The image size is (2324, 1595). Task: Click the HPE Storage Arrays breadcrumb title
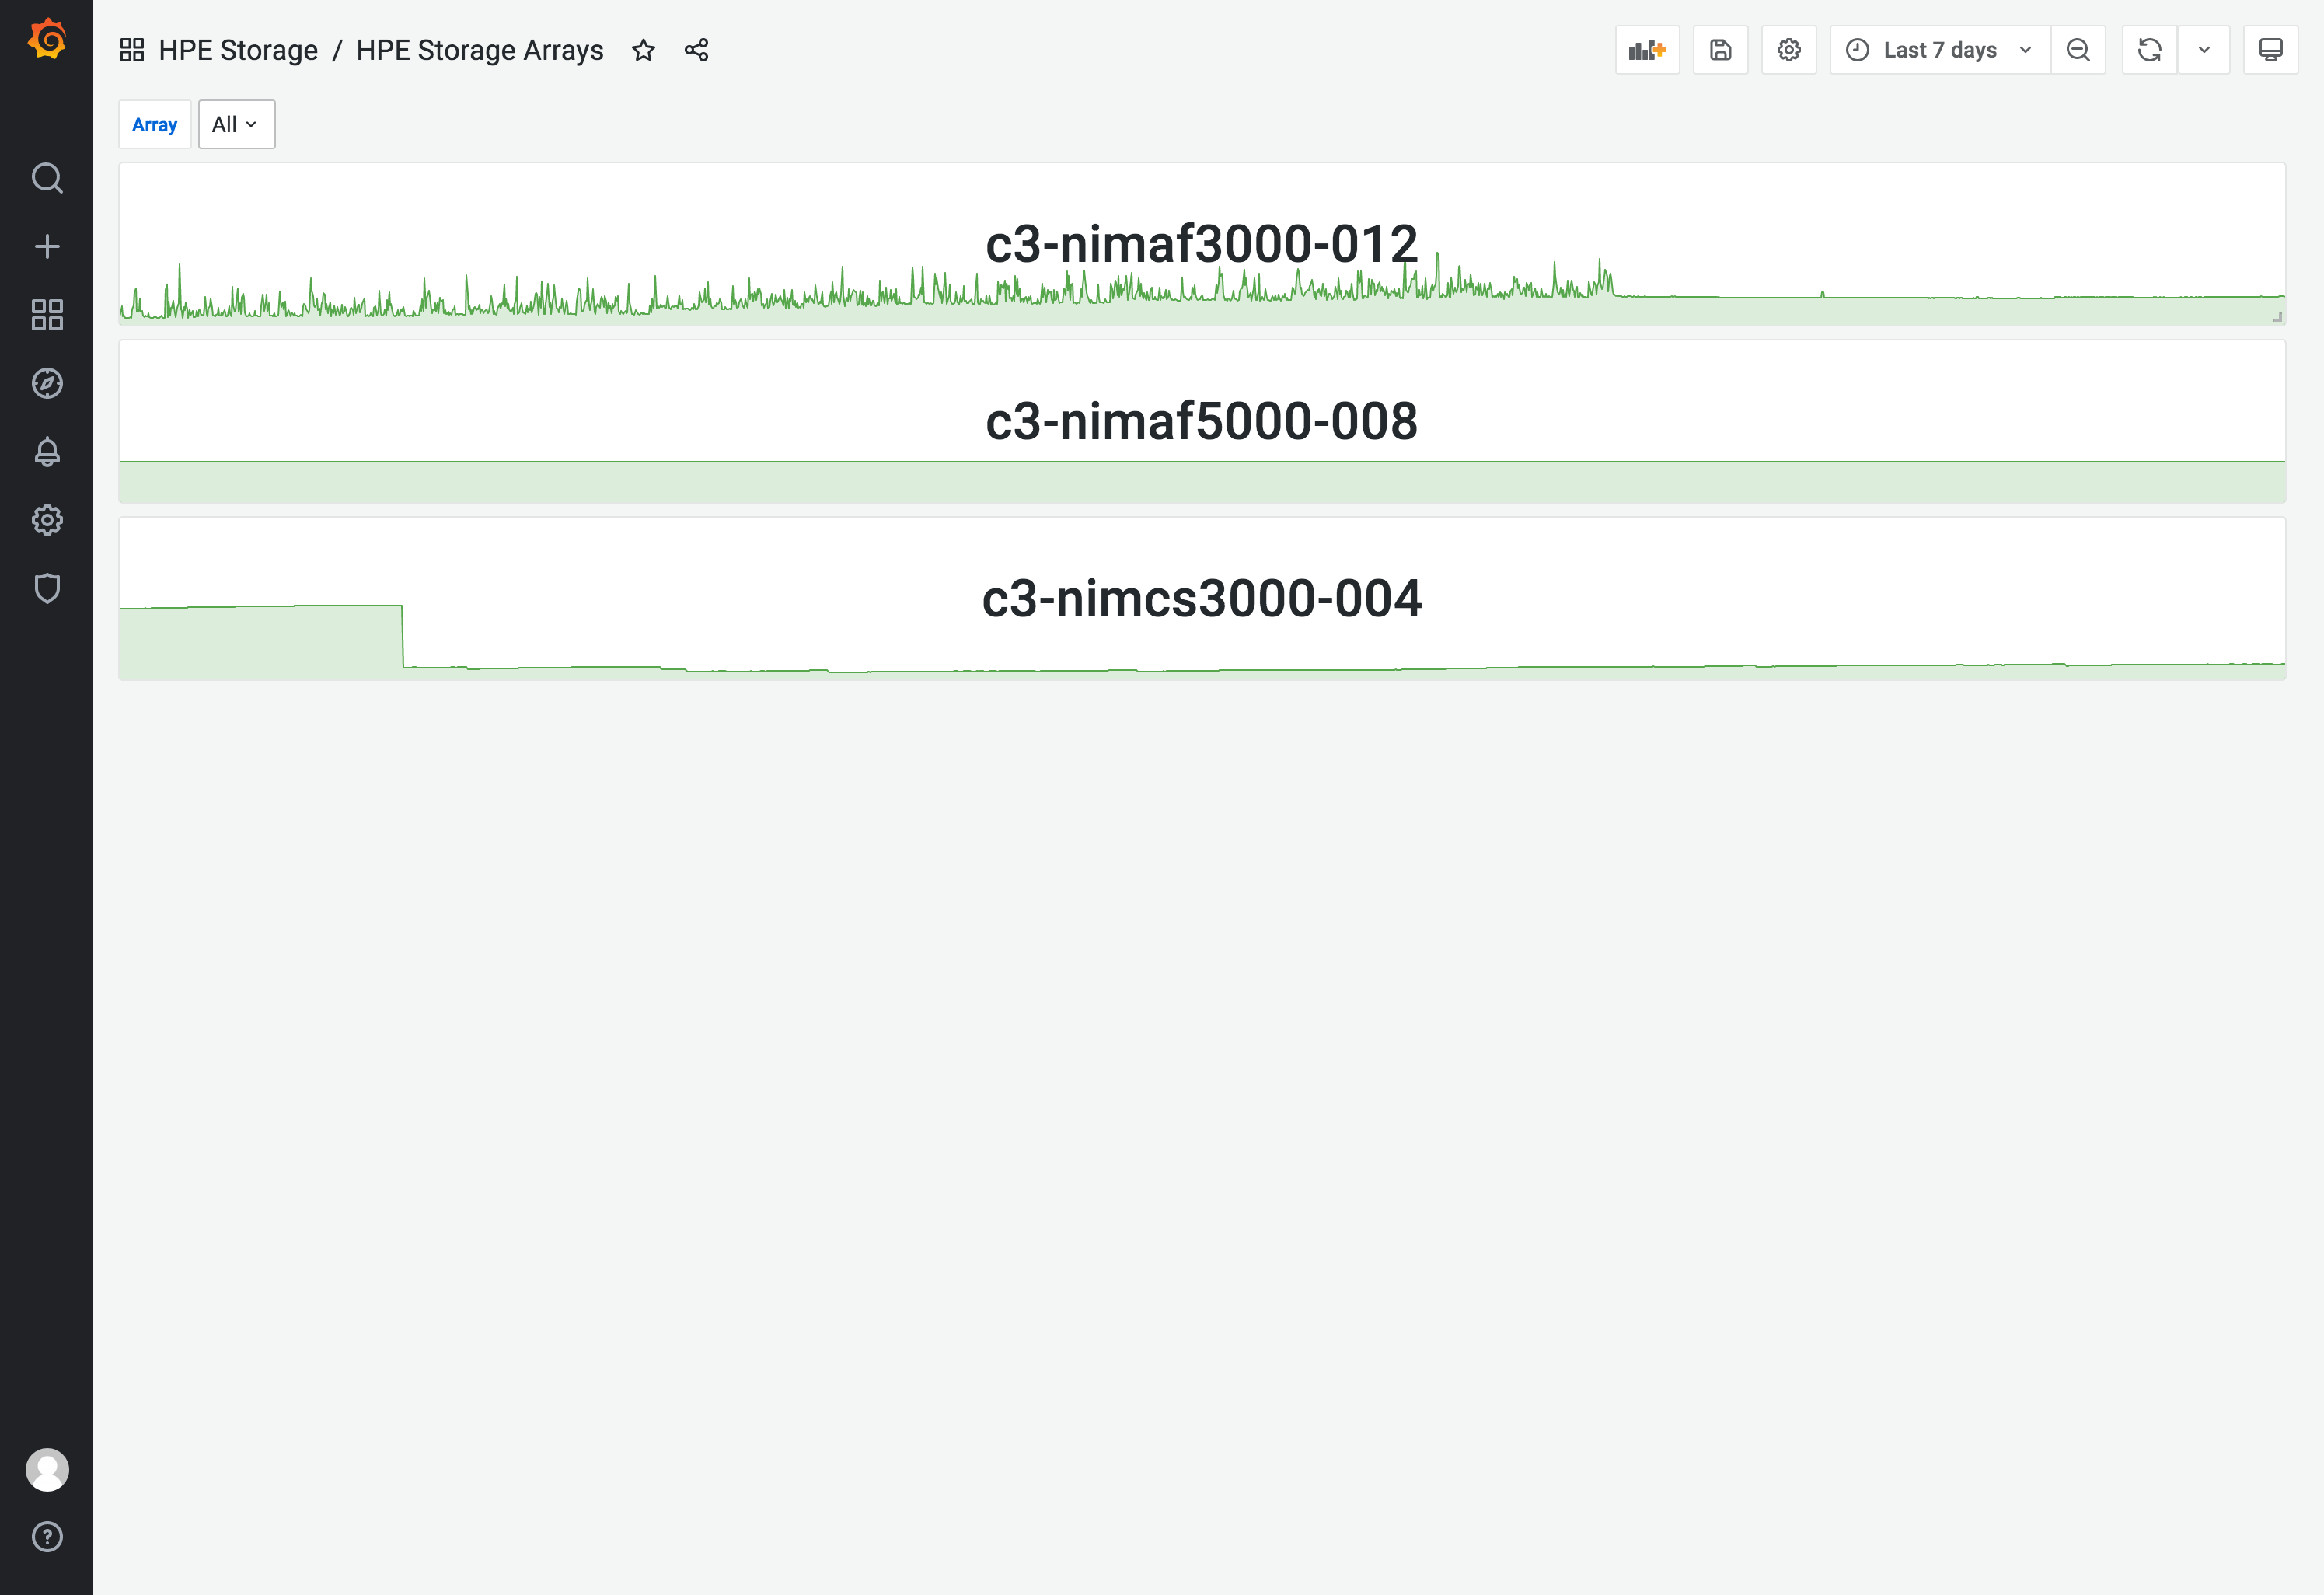[479, 50]
